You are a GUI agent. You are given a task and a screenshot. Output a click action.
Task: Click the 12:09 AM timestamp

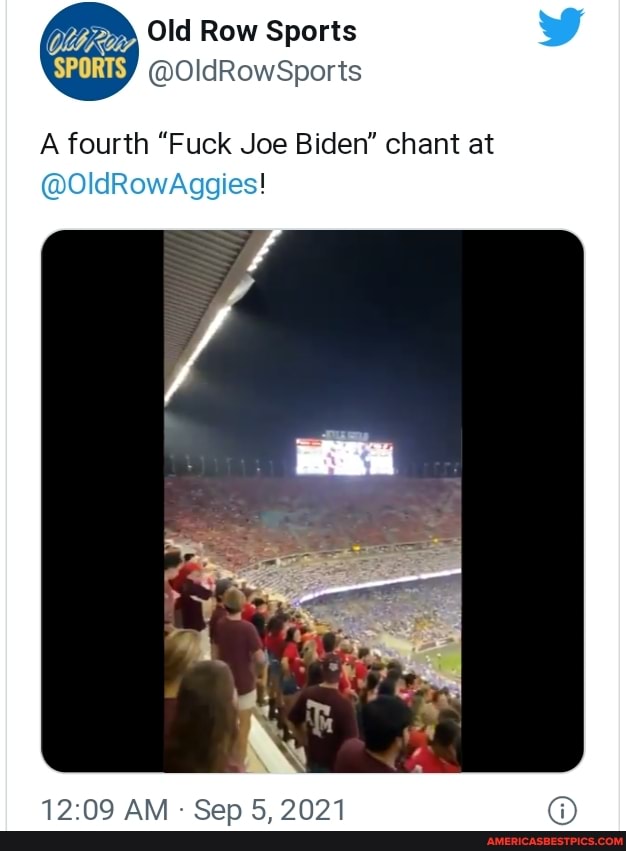[x=103, y=809]
